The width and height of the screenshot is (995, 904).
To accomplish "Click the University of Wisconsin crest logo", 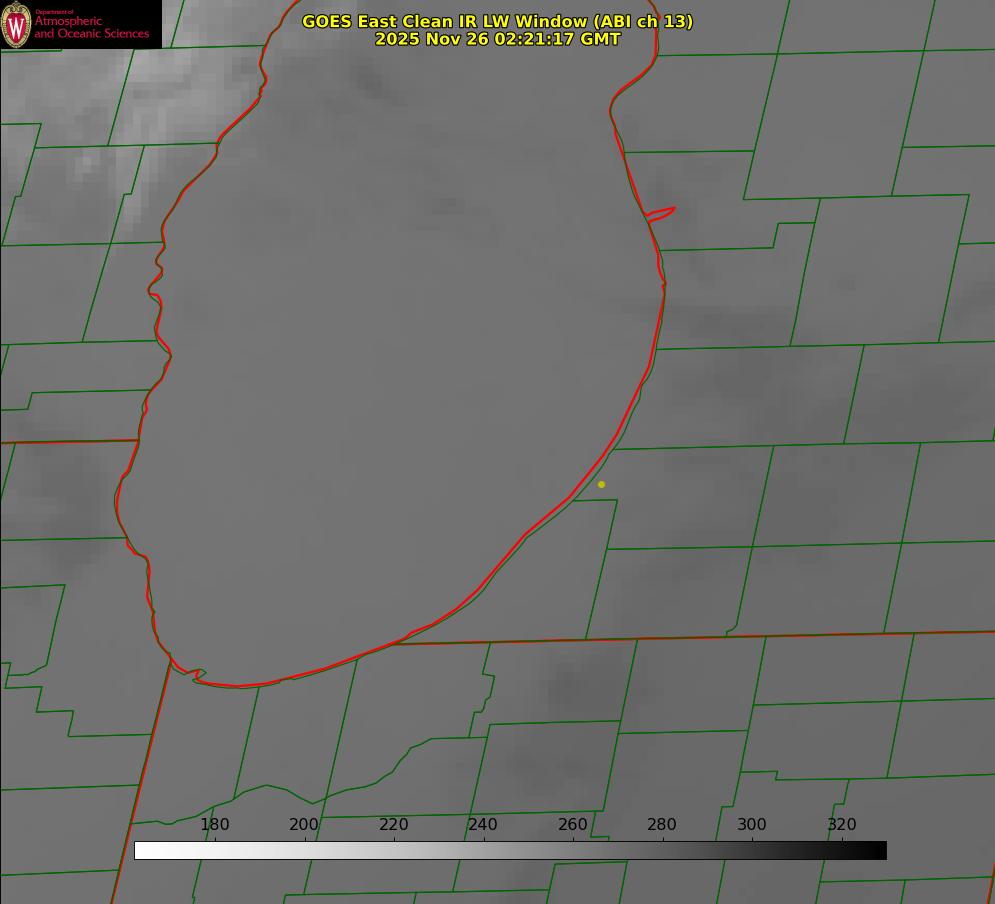I will click(16, 24).
